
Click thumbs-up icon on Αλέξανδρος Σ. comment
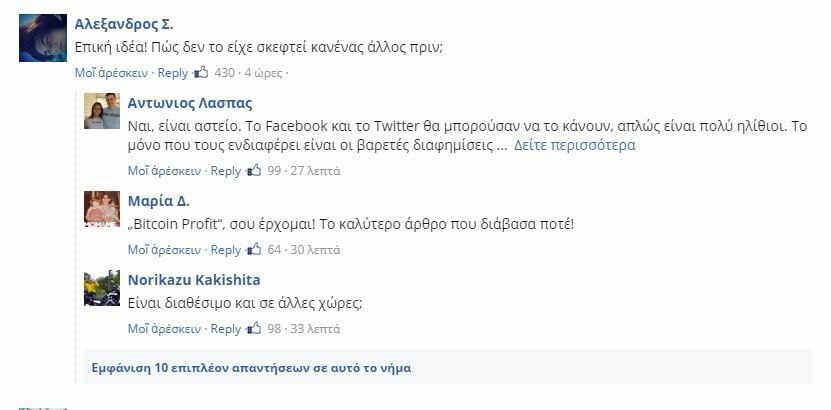point(201,73)
